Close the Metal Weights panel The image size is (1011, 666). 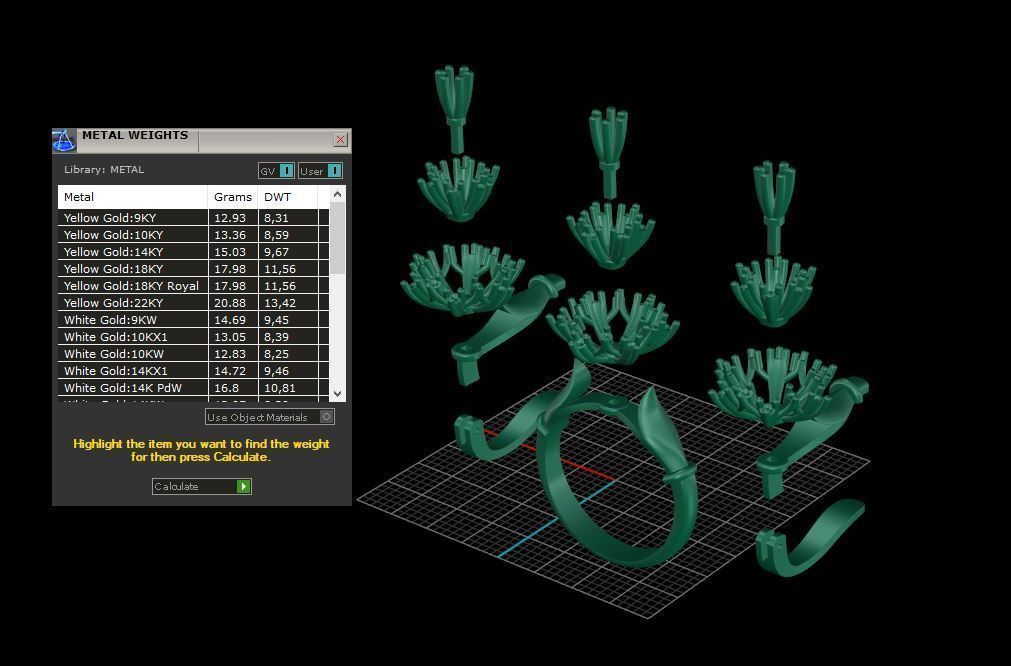tap(340, 139)
